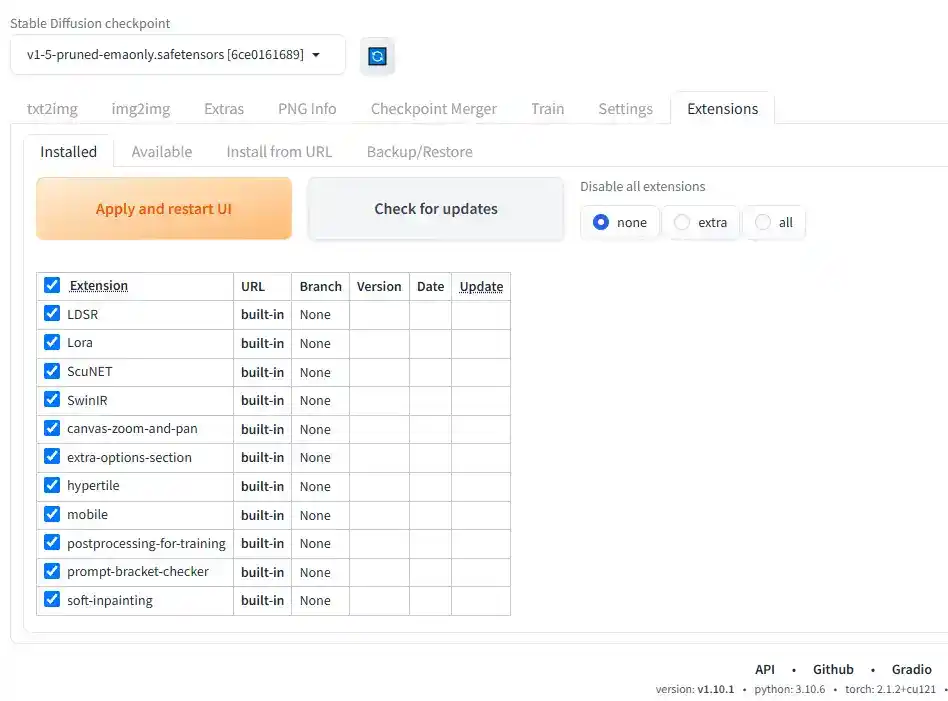This screenshot has height=701, width=948.
Task: Toggle the prompt-bracket-checker extension checkbox
Action: coord(52,571)
